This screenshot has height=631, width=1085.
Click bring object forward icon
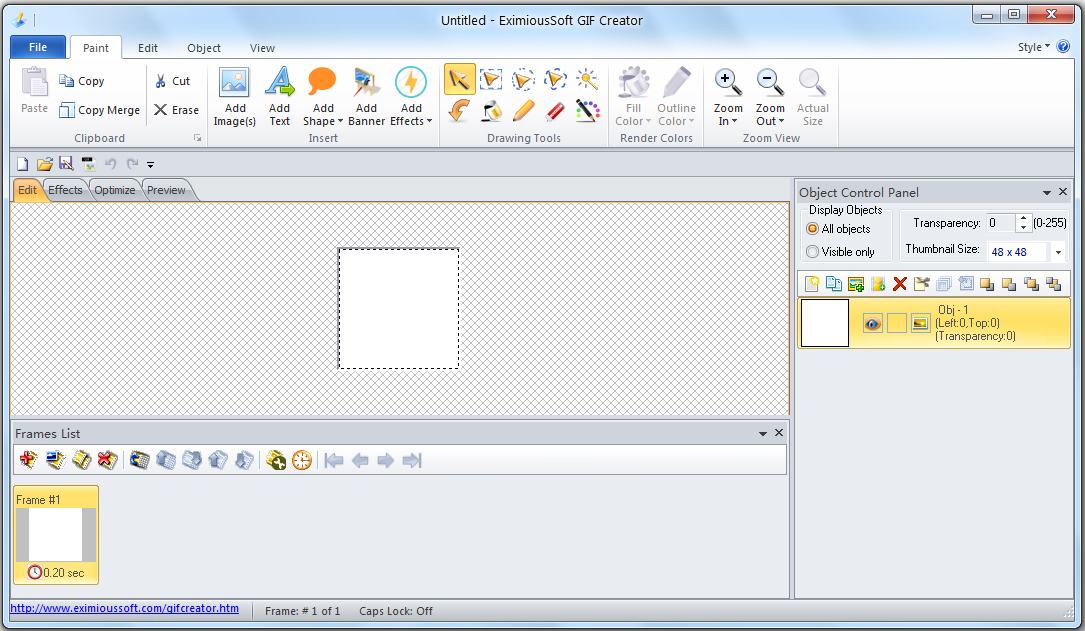pos(987,284)
